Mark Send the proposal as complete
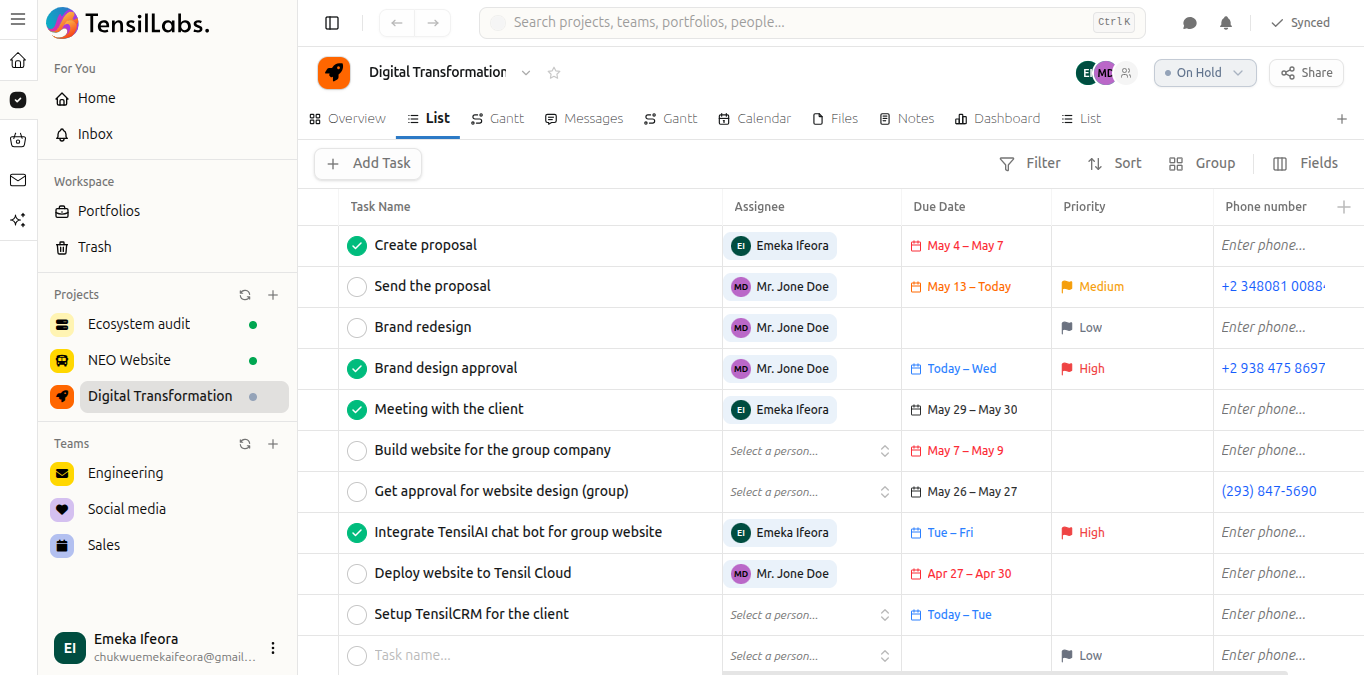The width and height of the screenshot is (1364, 675). 357,287
